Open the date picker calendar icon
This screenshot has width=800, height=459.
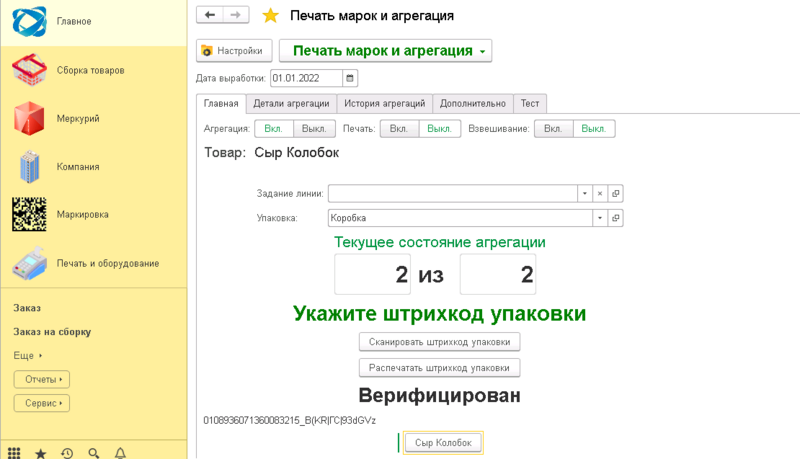click(x=350, y=78)
